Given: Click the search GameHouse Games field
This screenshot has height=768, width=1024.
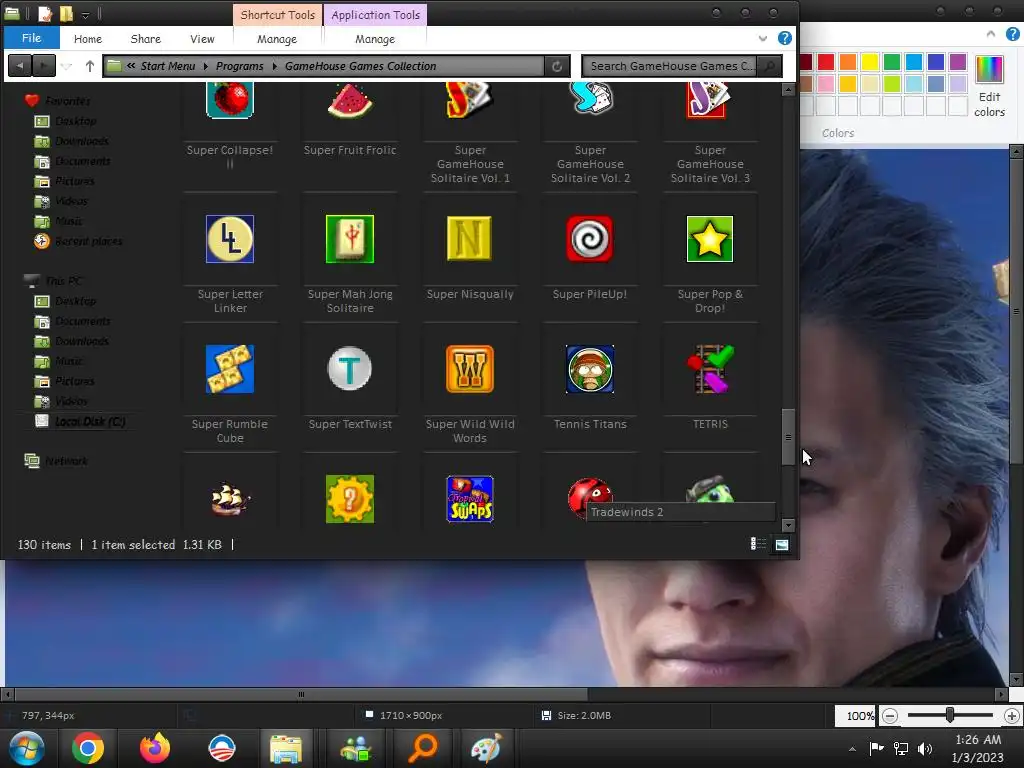Looking at the screenshot, I should click(x=673, y=66).
